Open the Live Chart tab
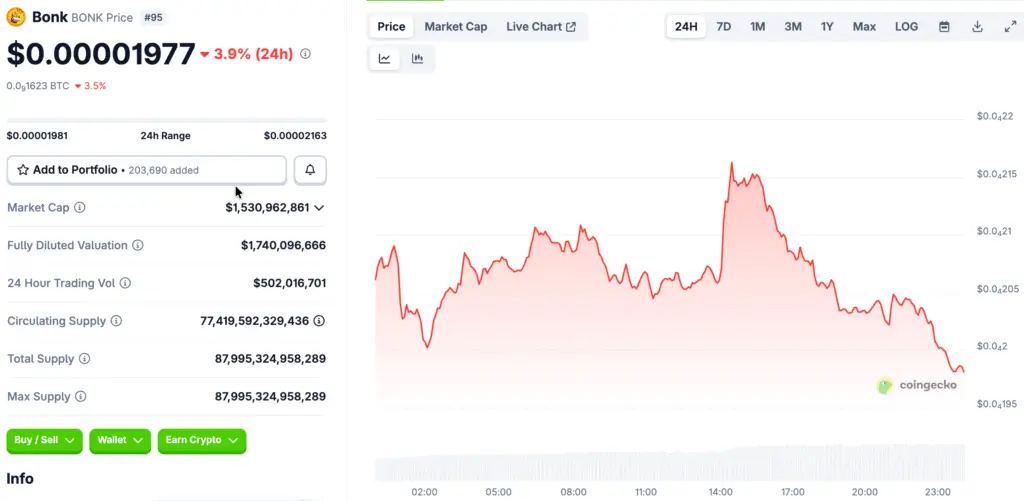This screenshot has height=501, width=1024. click(541, 27)
